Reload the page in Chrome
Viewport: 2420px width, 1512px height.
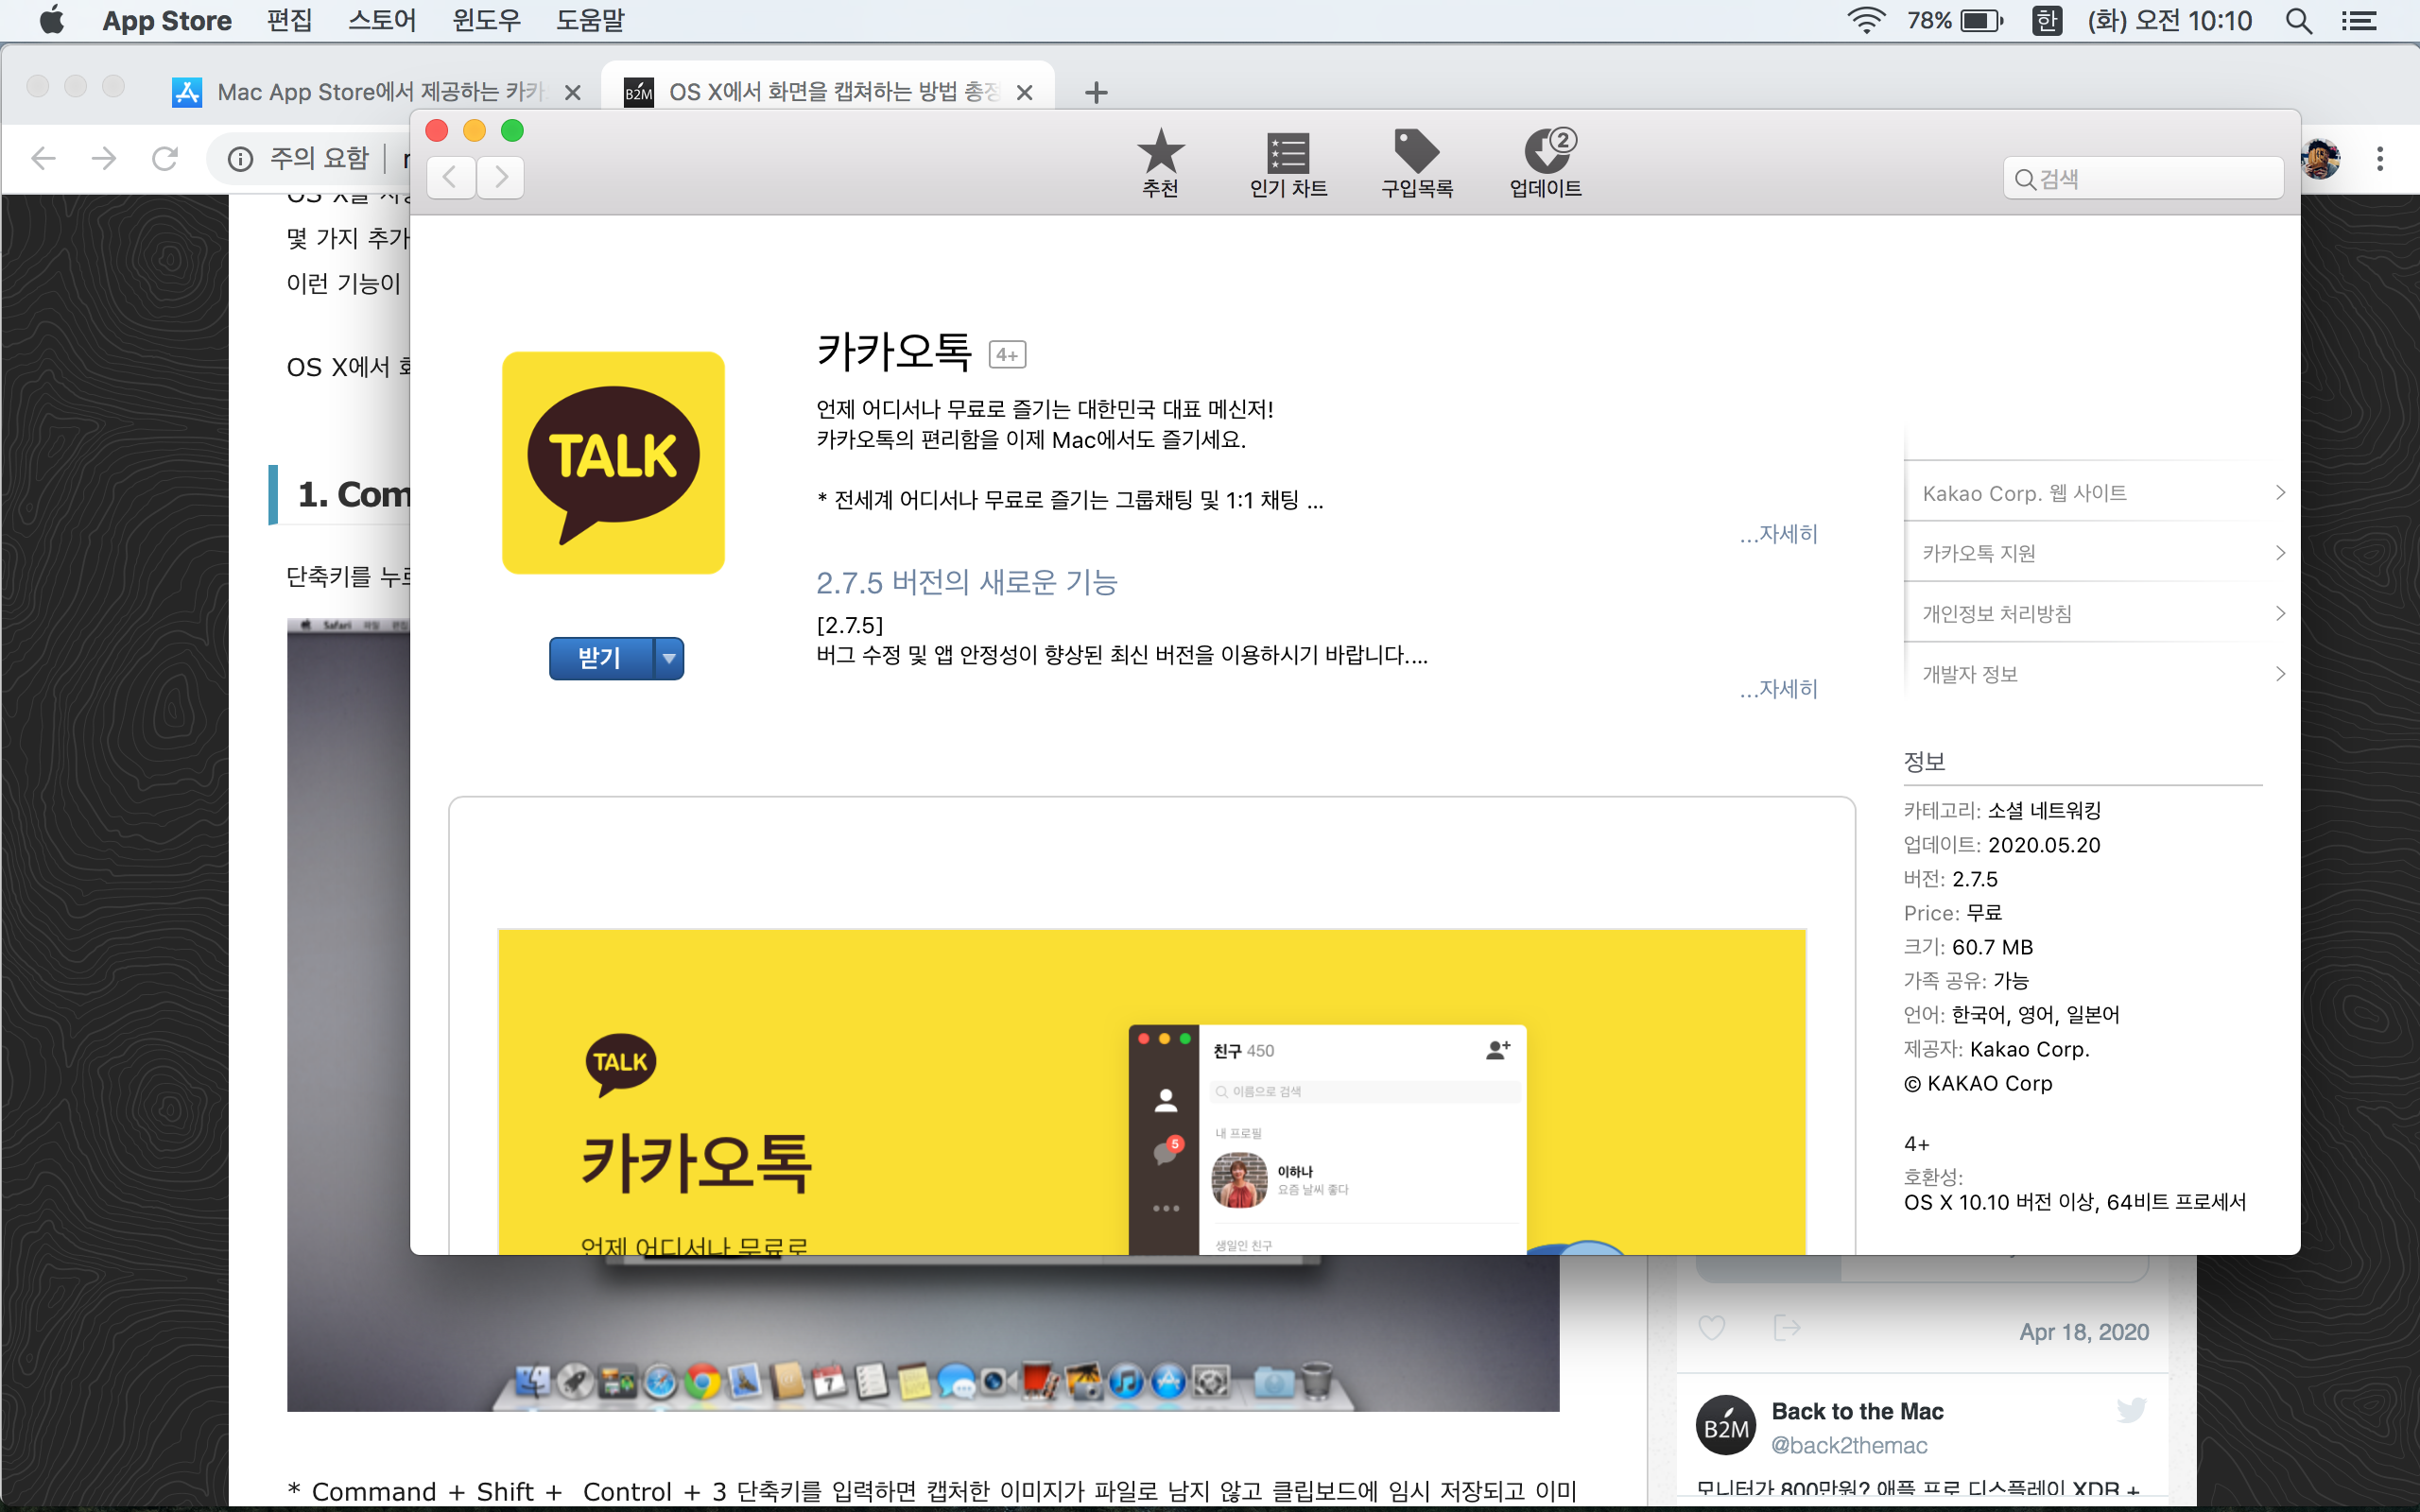click(x=165, y=158)
